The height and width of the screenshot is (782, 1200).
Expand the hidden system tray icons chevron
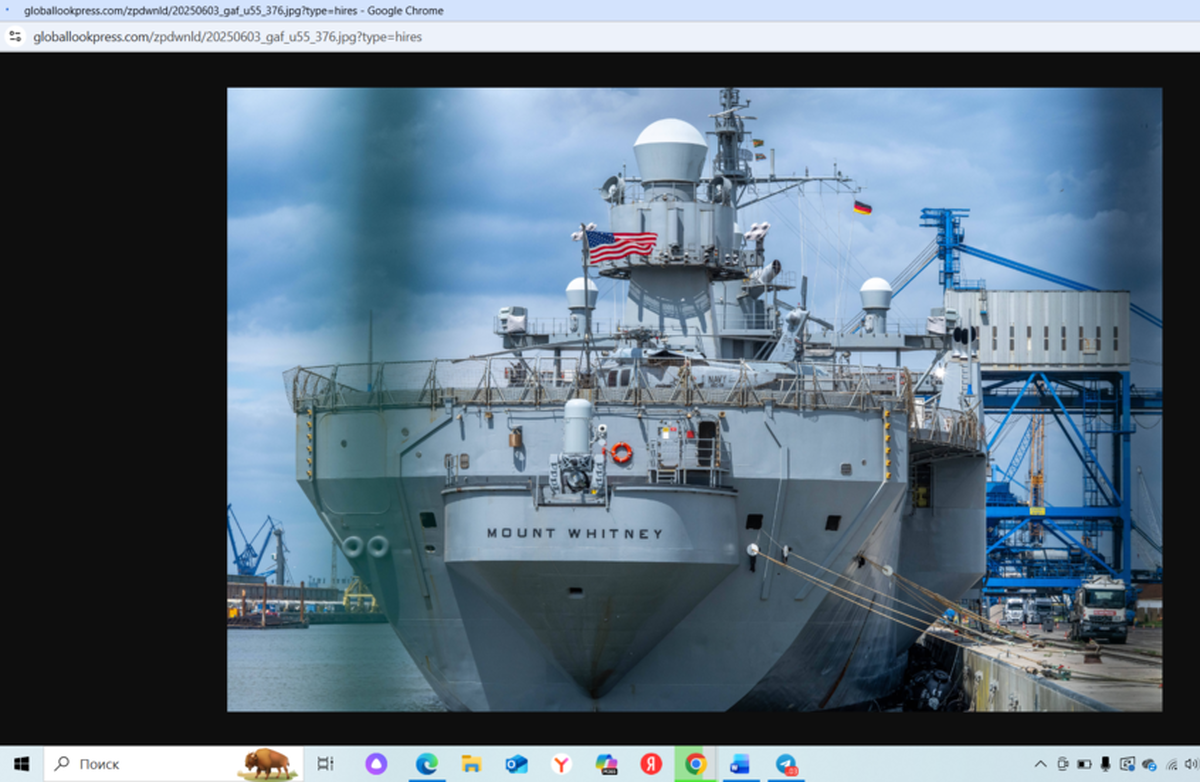point(1041,764)
